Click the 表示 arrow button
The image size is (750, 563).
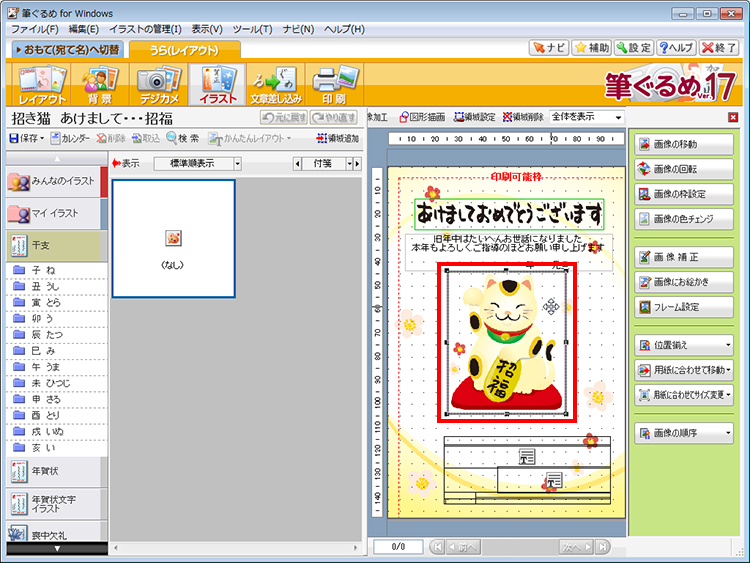(x=126, y=164)
